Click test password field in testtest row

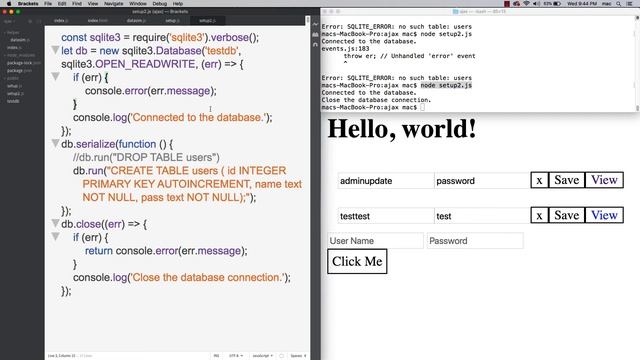pos(482,216)
